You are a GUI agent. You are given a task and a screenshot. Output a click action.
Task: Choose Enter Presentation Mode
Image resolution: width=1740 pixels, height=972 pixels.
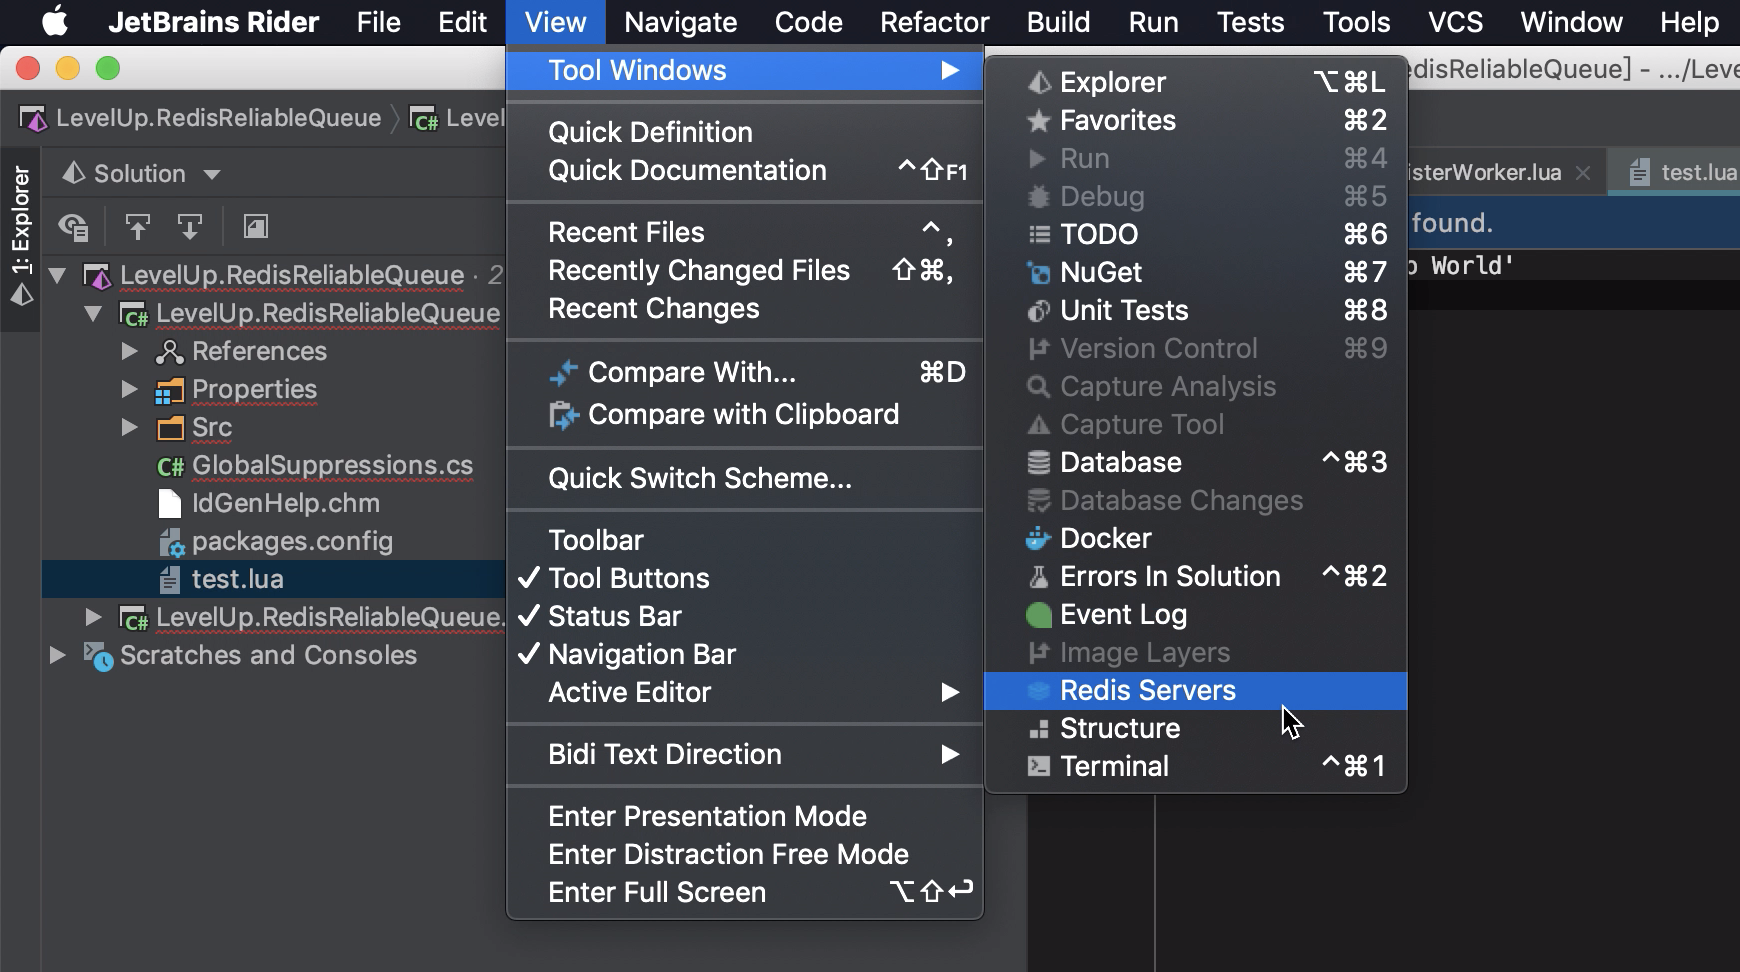744,816
